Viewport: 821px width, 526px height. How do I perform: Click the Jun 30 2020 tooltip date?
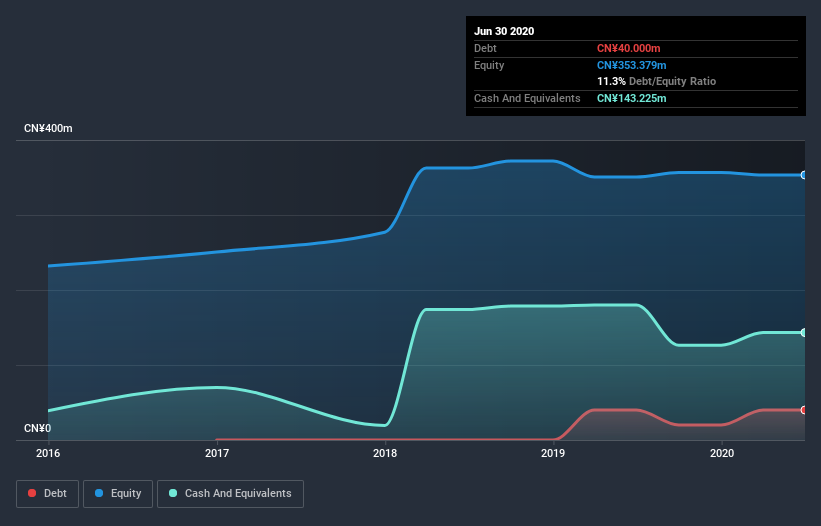pyautogui.click(x=504, y=31)
